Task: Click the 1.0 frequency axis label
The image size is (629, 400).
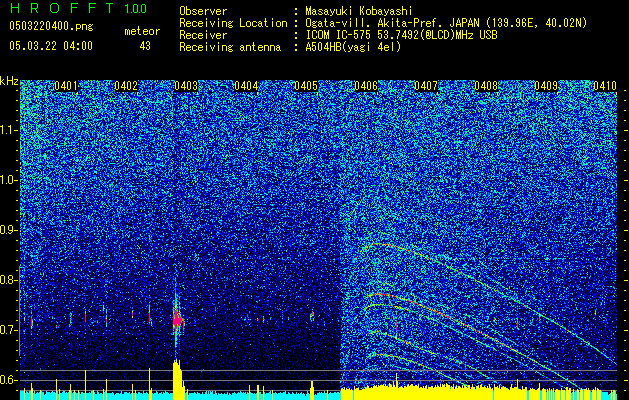Action: 8,180
